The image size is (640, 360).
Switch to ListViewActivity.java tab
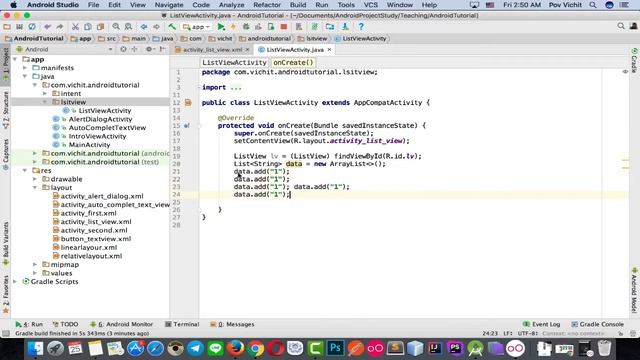click(295, 49)
